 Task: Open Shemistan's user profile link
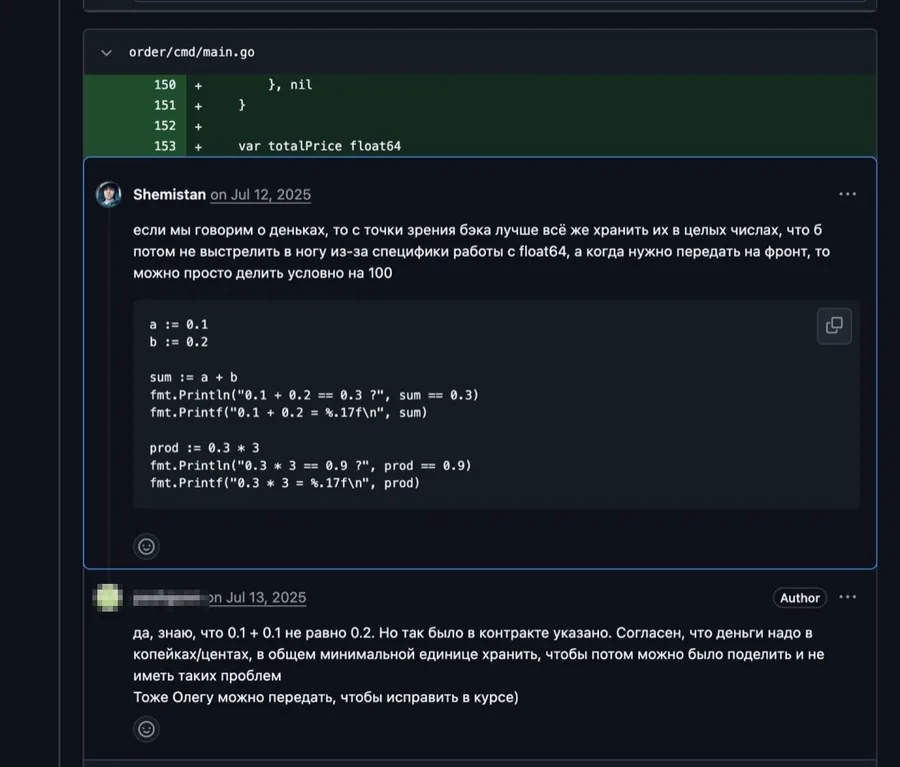[x=169, y=195]
